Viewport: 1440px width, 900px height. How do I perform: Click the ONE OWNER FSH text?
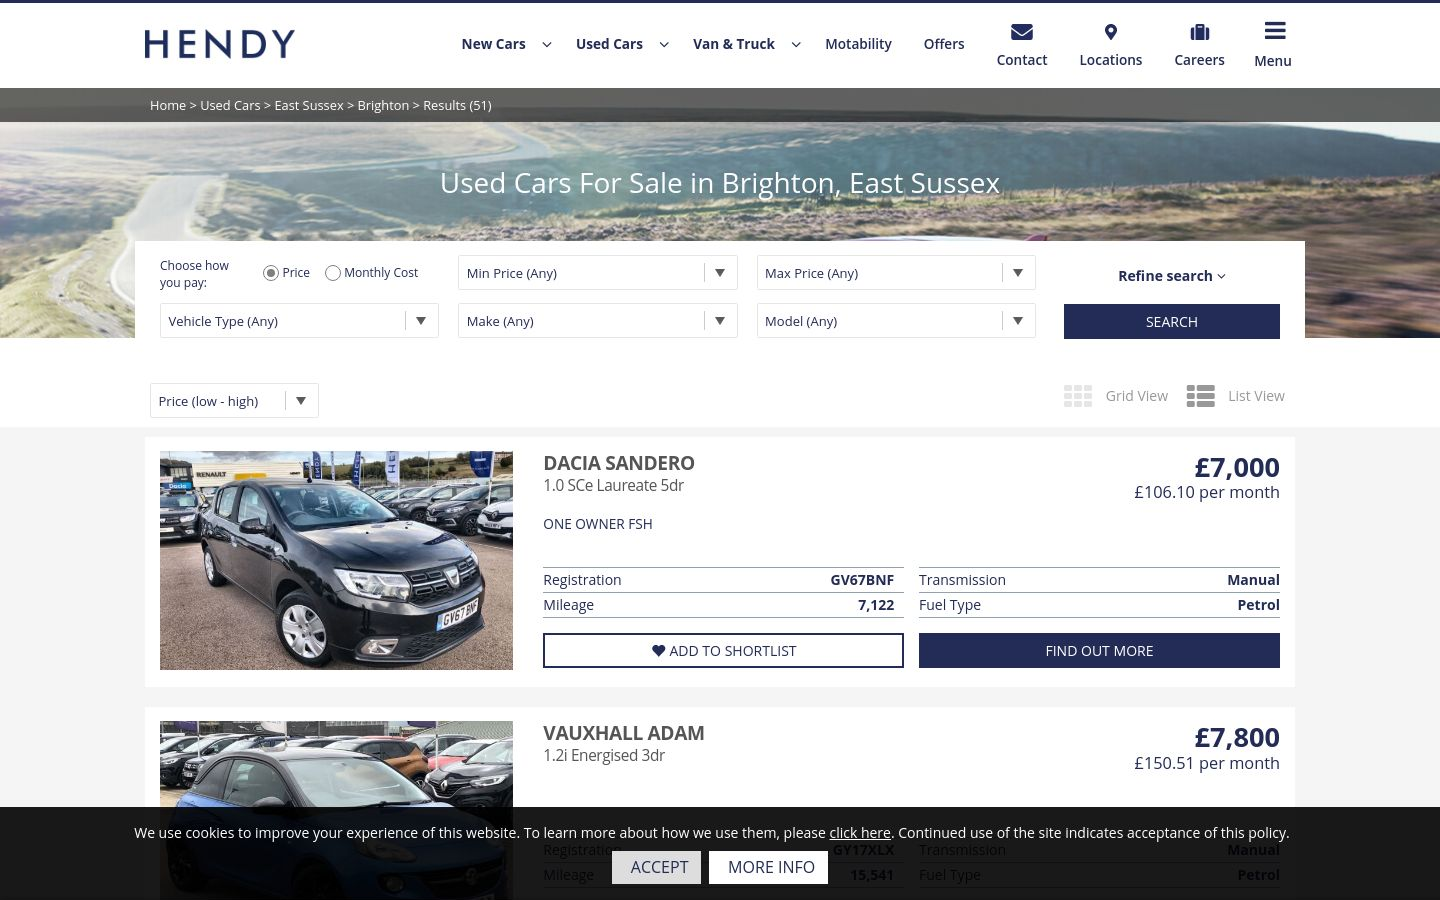pyautogui.click(x=598, y=524)
